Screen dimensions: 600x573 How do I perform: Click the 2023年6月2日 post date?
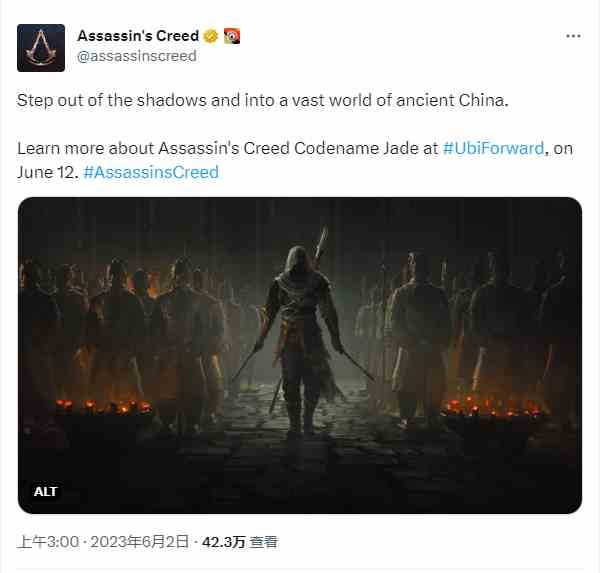tap(140, 542)
